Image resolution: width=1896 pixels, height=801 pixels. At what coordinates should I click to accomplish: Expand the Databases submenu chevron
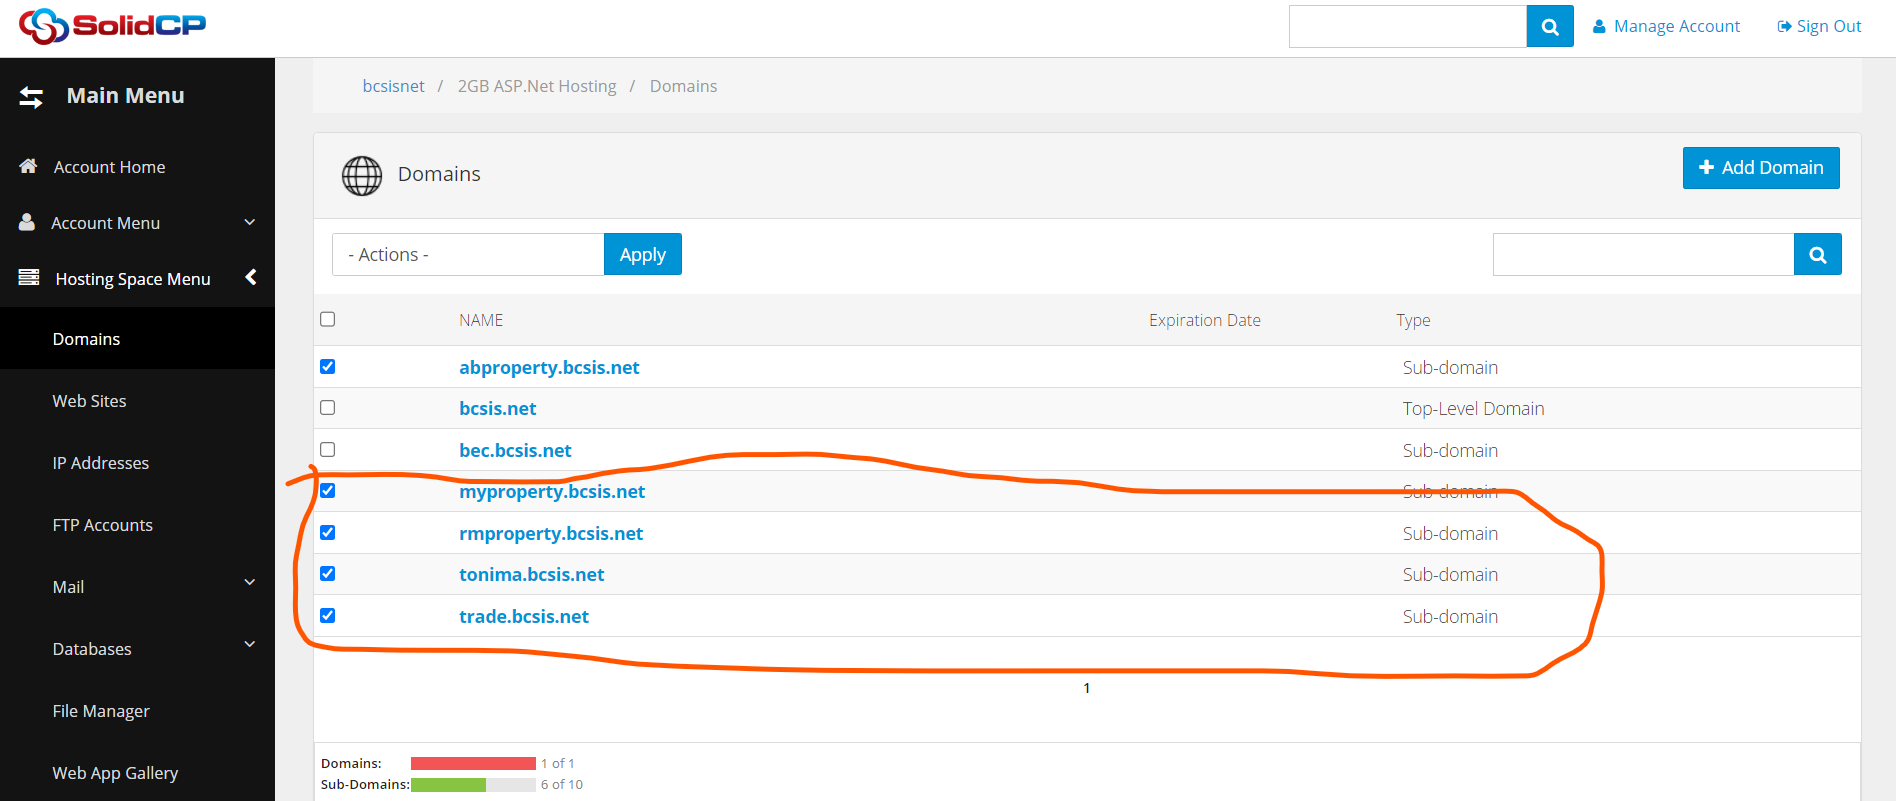pyautogui.click(x=250, y=644)
